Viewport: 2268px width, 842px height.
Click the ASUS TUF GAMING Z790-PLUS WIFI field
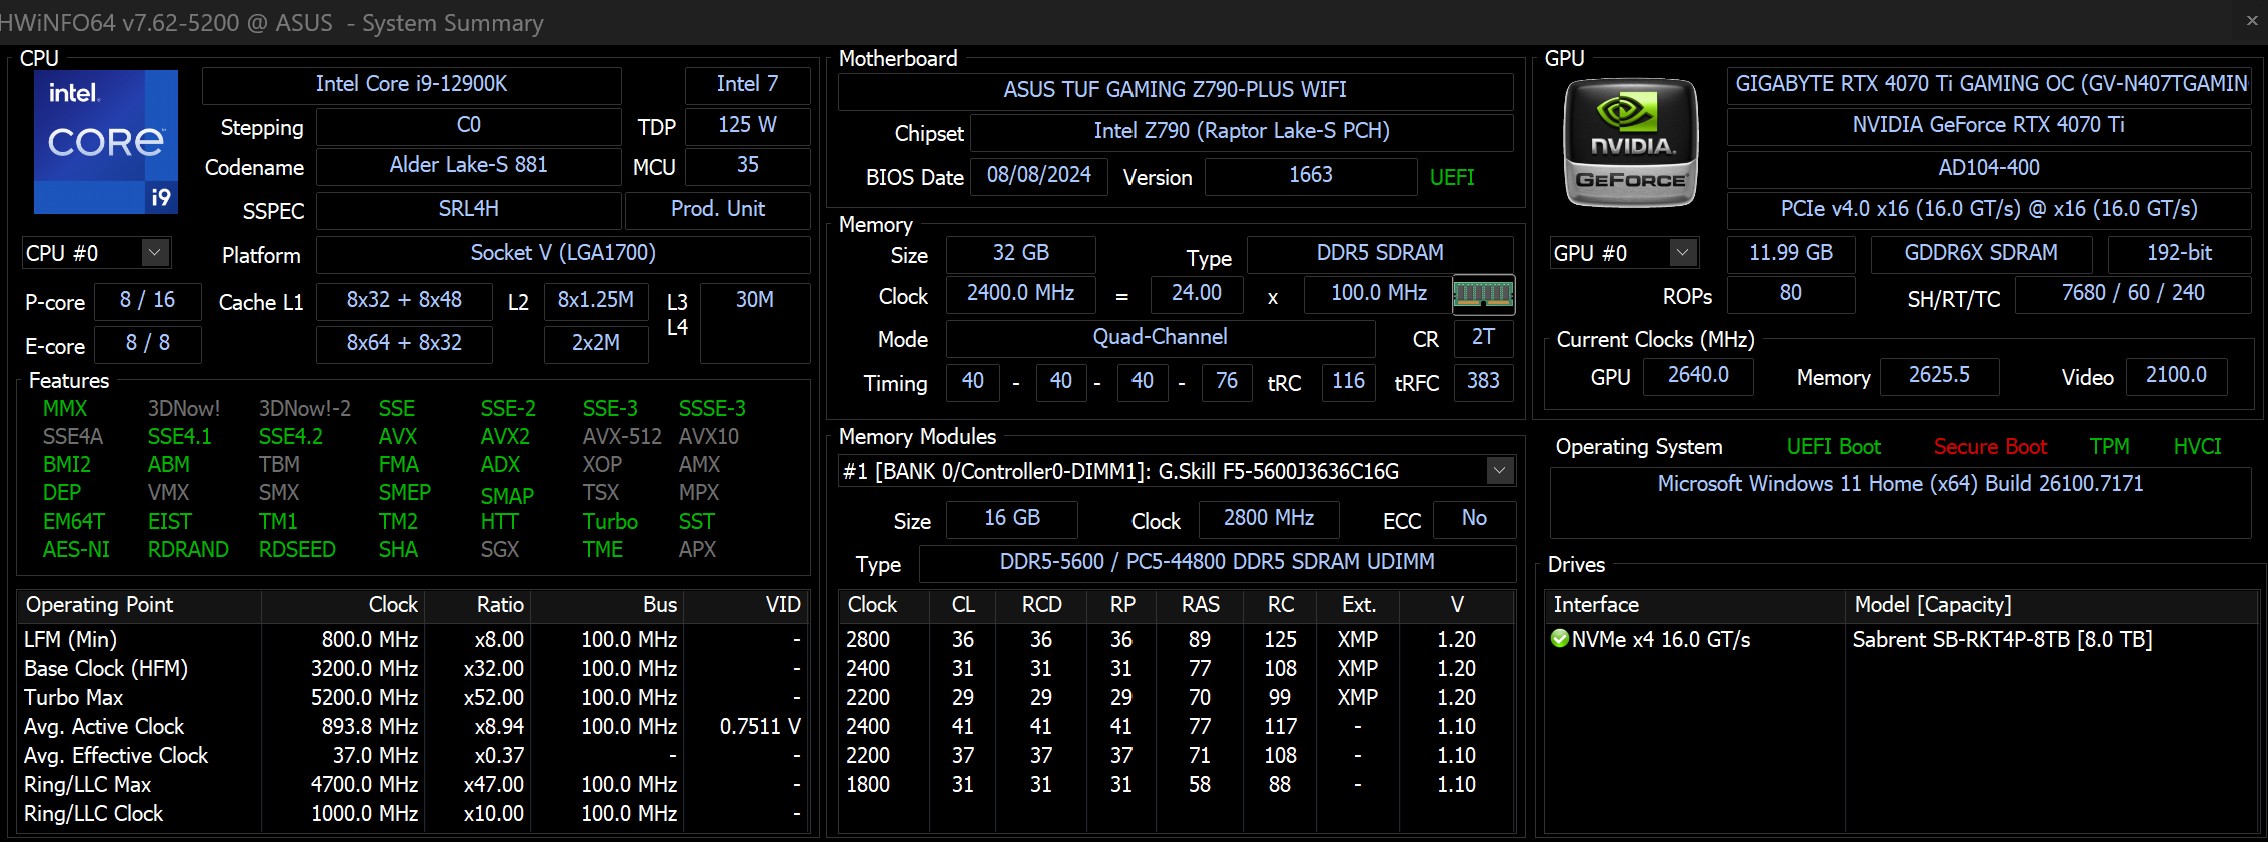(x=1174, y=90)
